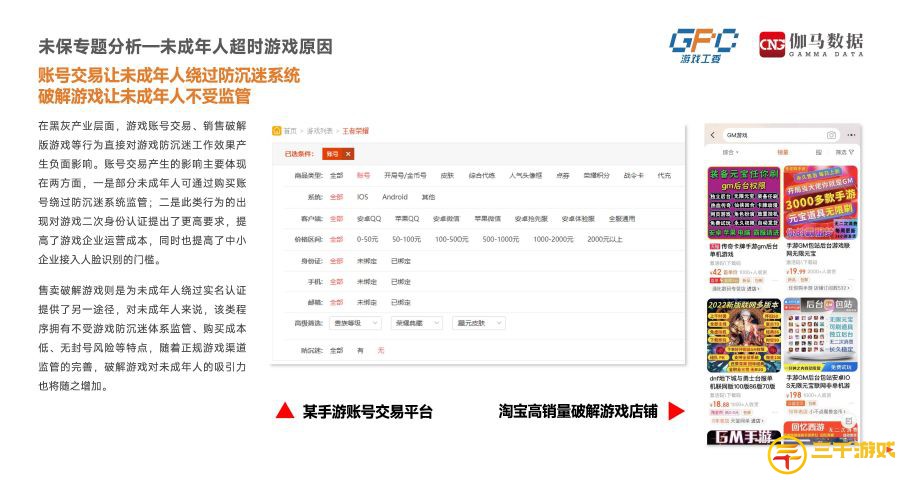Open the 贵族等级 dropdown

355,323
